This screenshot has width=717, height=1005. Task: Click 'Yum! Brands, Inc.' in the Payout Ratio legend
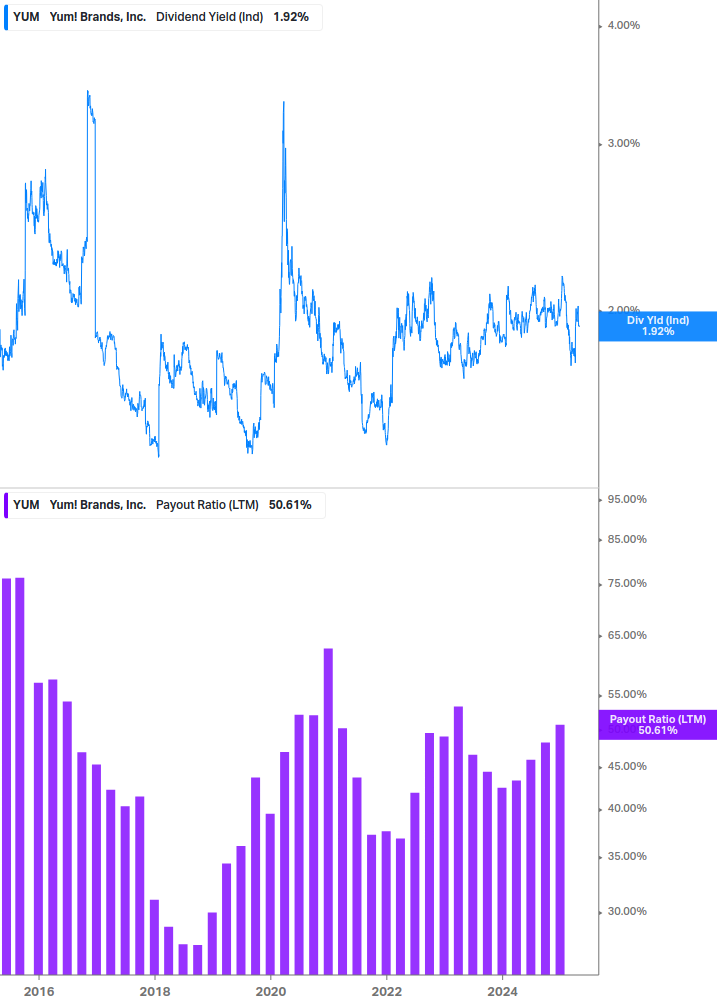coord(97,505)
